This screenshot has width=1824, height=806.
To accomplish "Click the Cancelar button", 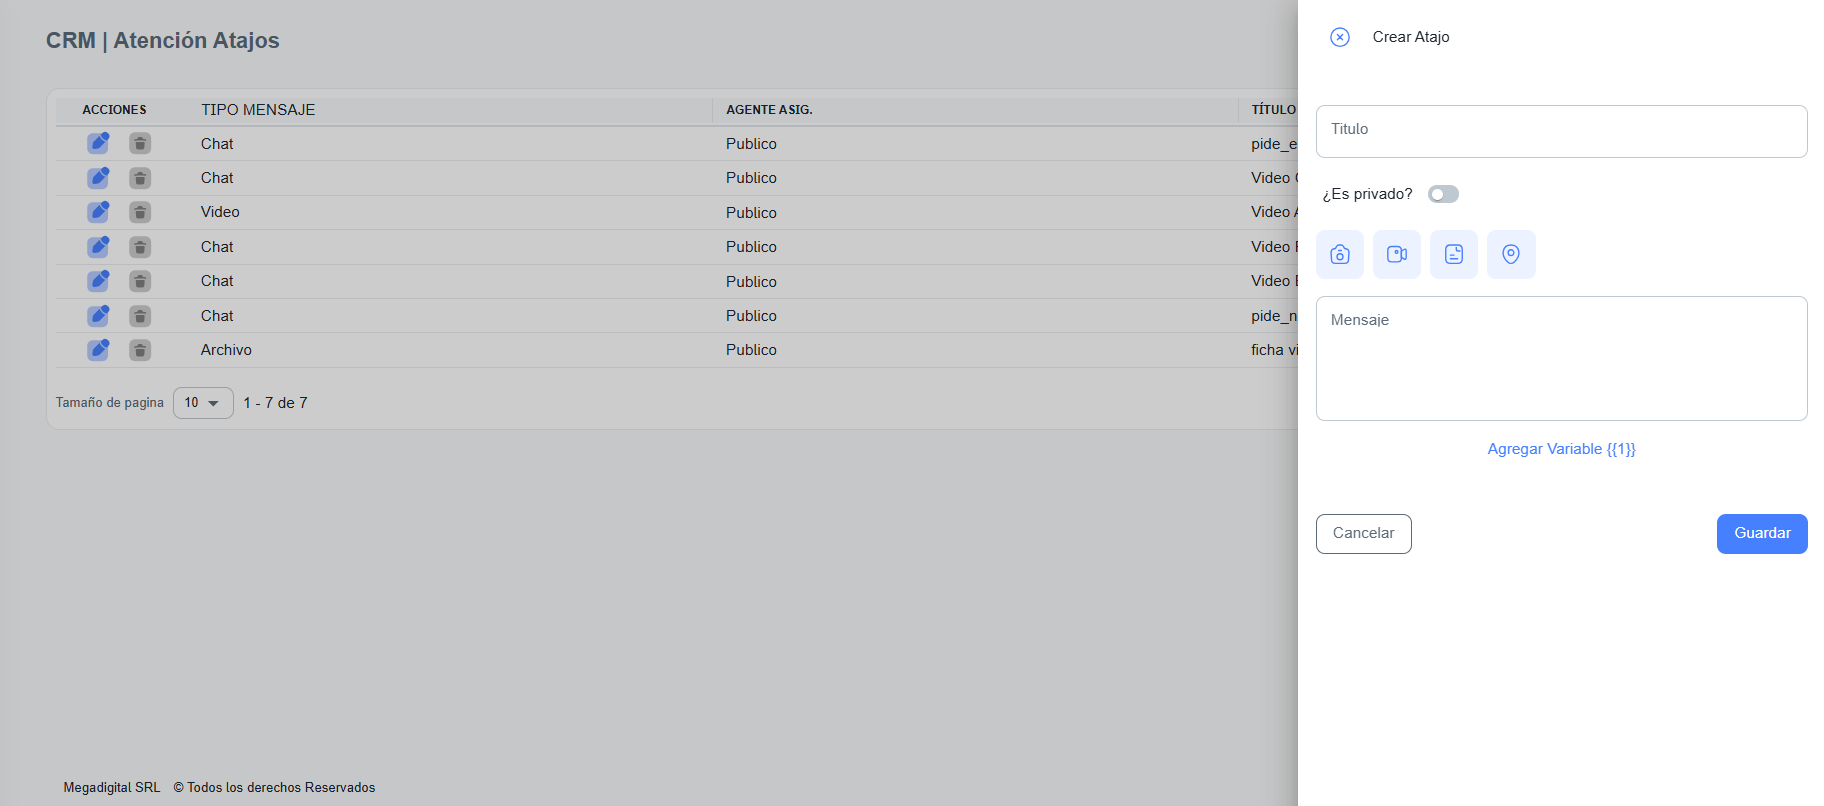I will [1363, 534].
